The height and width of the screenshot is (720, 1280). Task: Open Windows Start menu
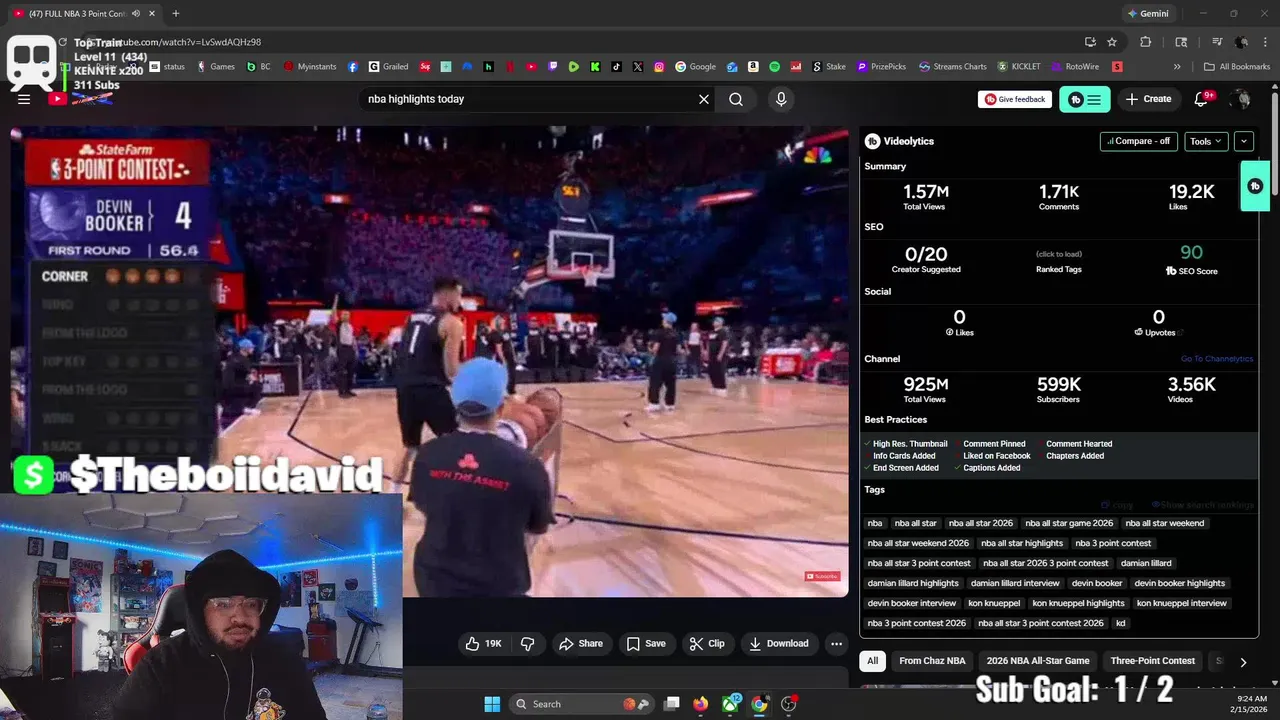coord(492,704)
